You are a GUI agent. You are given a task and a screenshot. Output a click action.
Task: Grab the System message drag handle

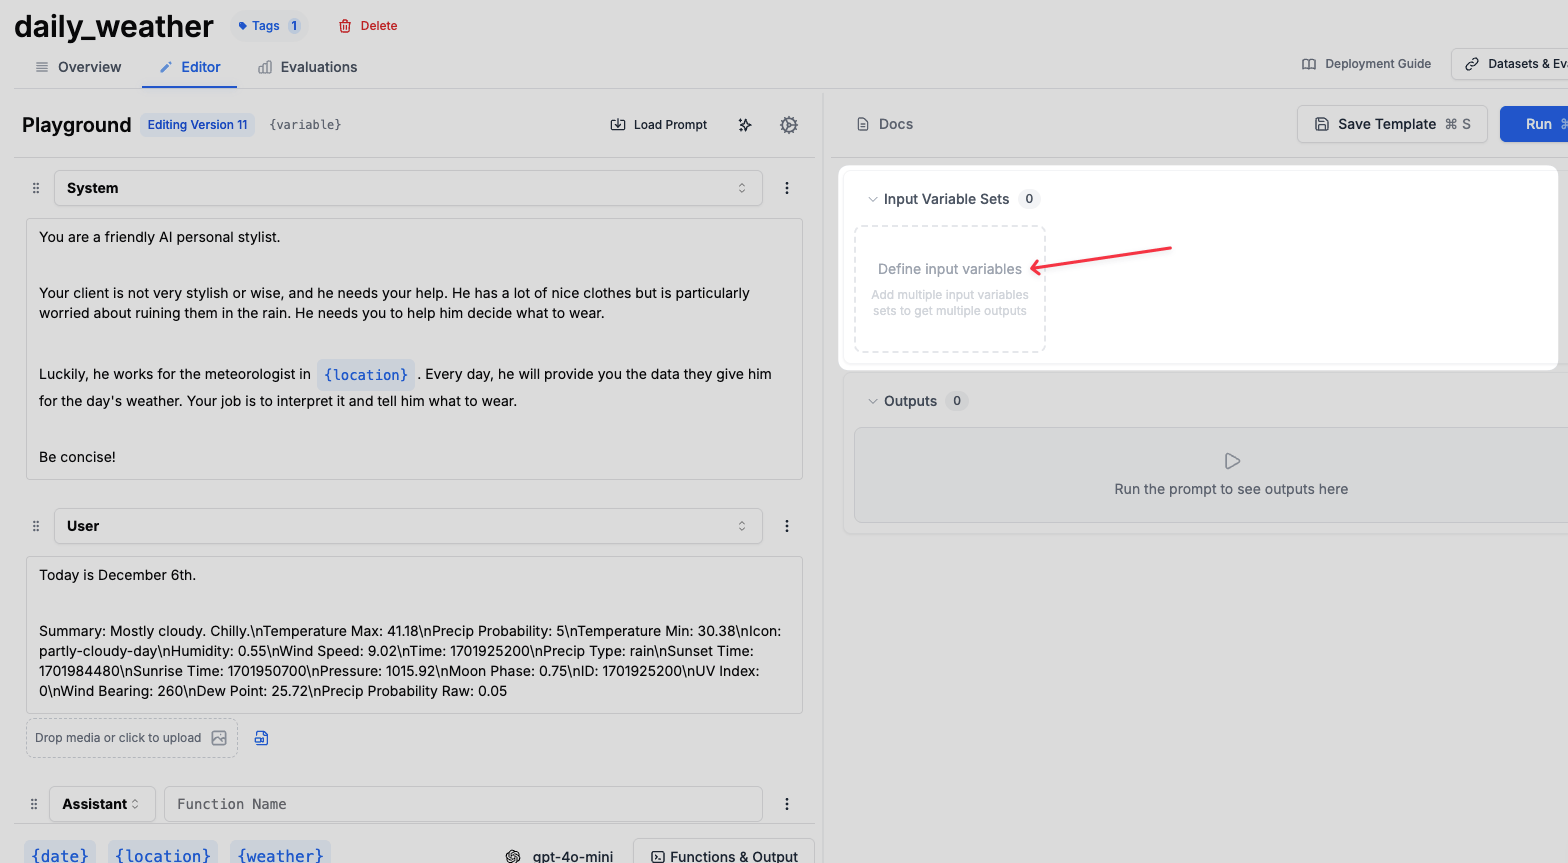click(36, 188)
